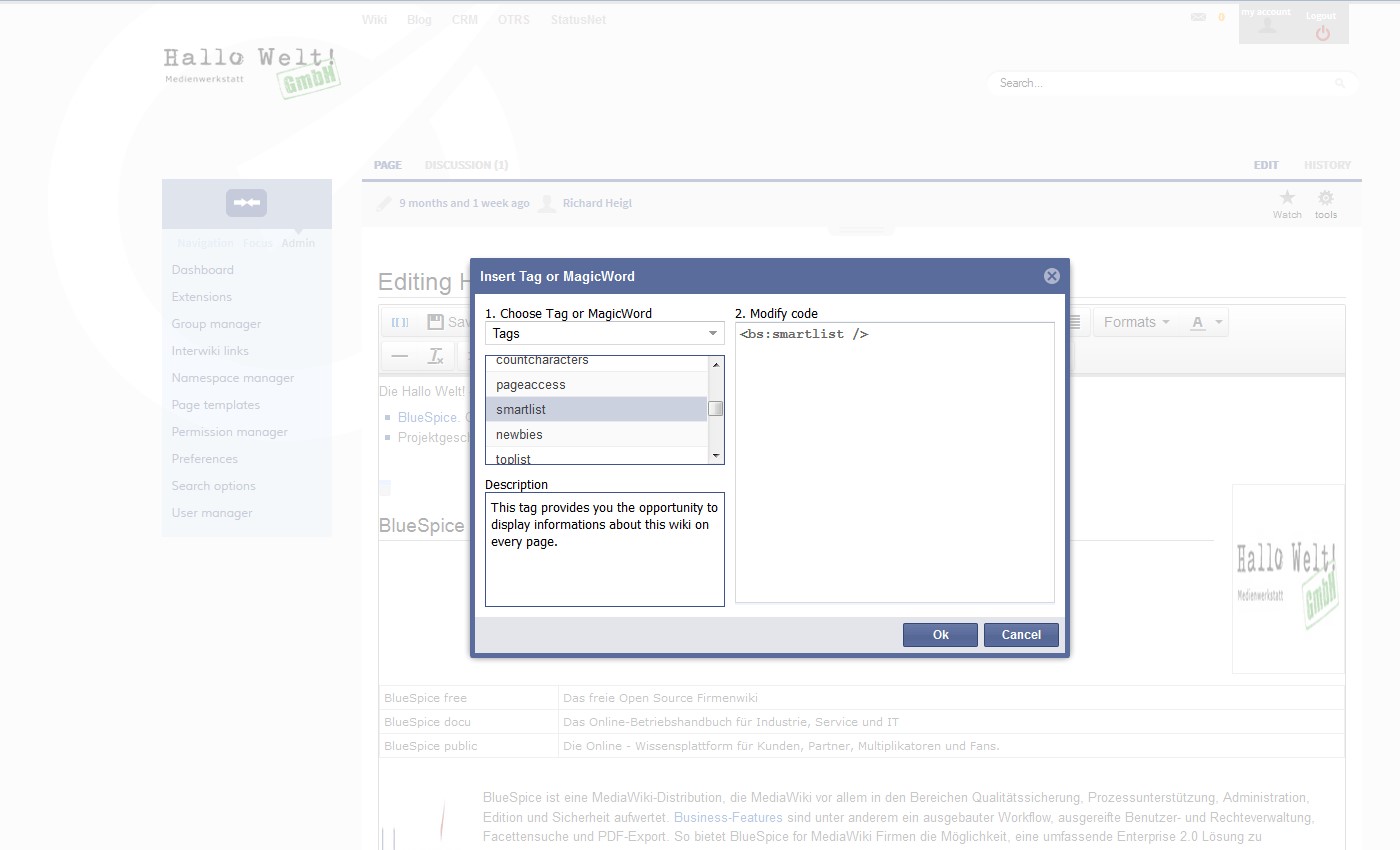Click the my account avatar icon
Image resolution: width=1400 pixels, height=850 pixels.
pyautogui.click(x=1265, y=25)
